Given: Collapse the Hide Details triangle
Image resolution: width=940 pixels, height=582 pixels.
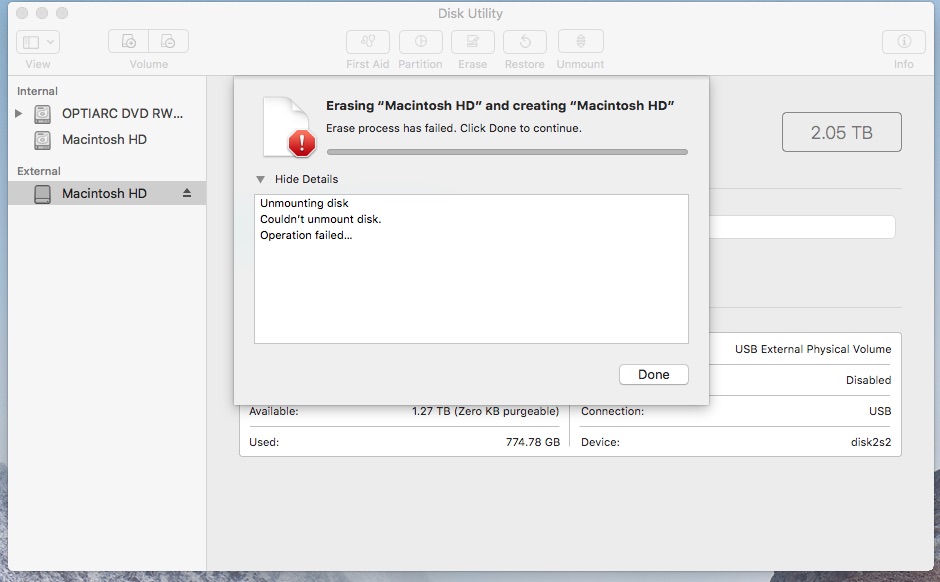Looking at the screenshot, I should click(261, 180).
